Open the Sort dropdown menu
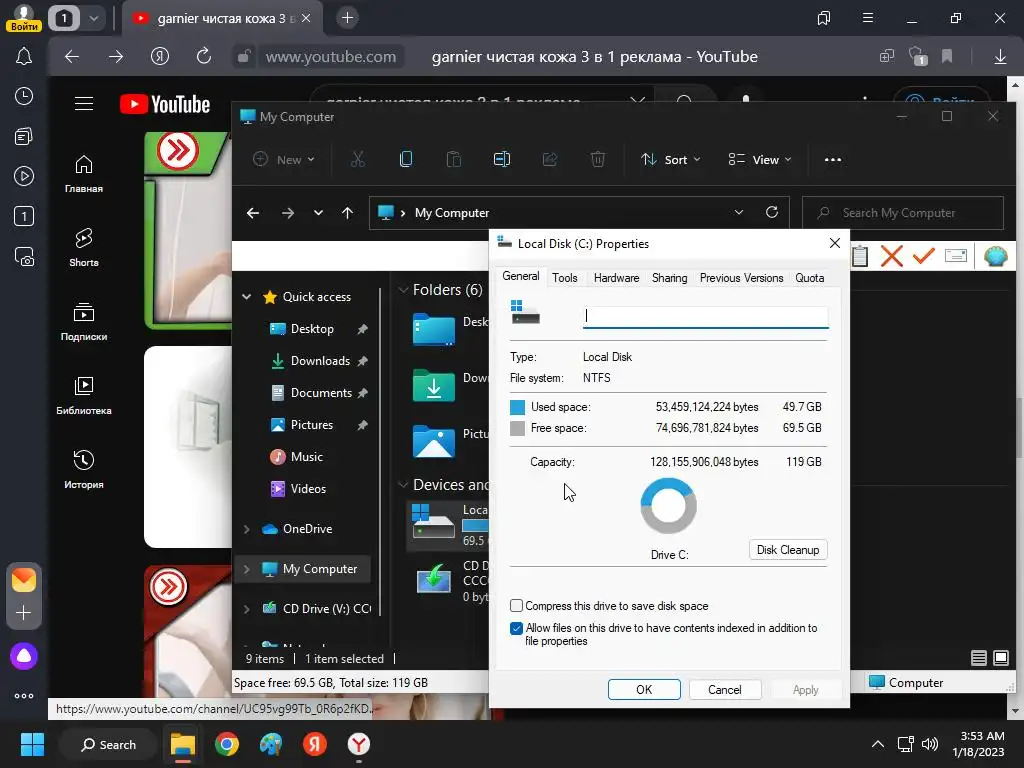1024x768 pixels. (670, 159)
